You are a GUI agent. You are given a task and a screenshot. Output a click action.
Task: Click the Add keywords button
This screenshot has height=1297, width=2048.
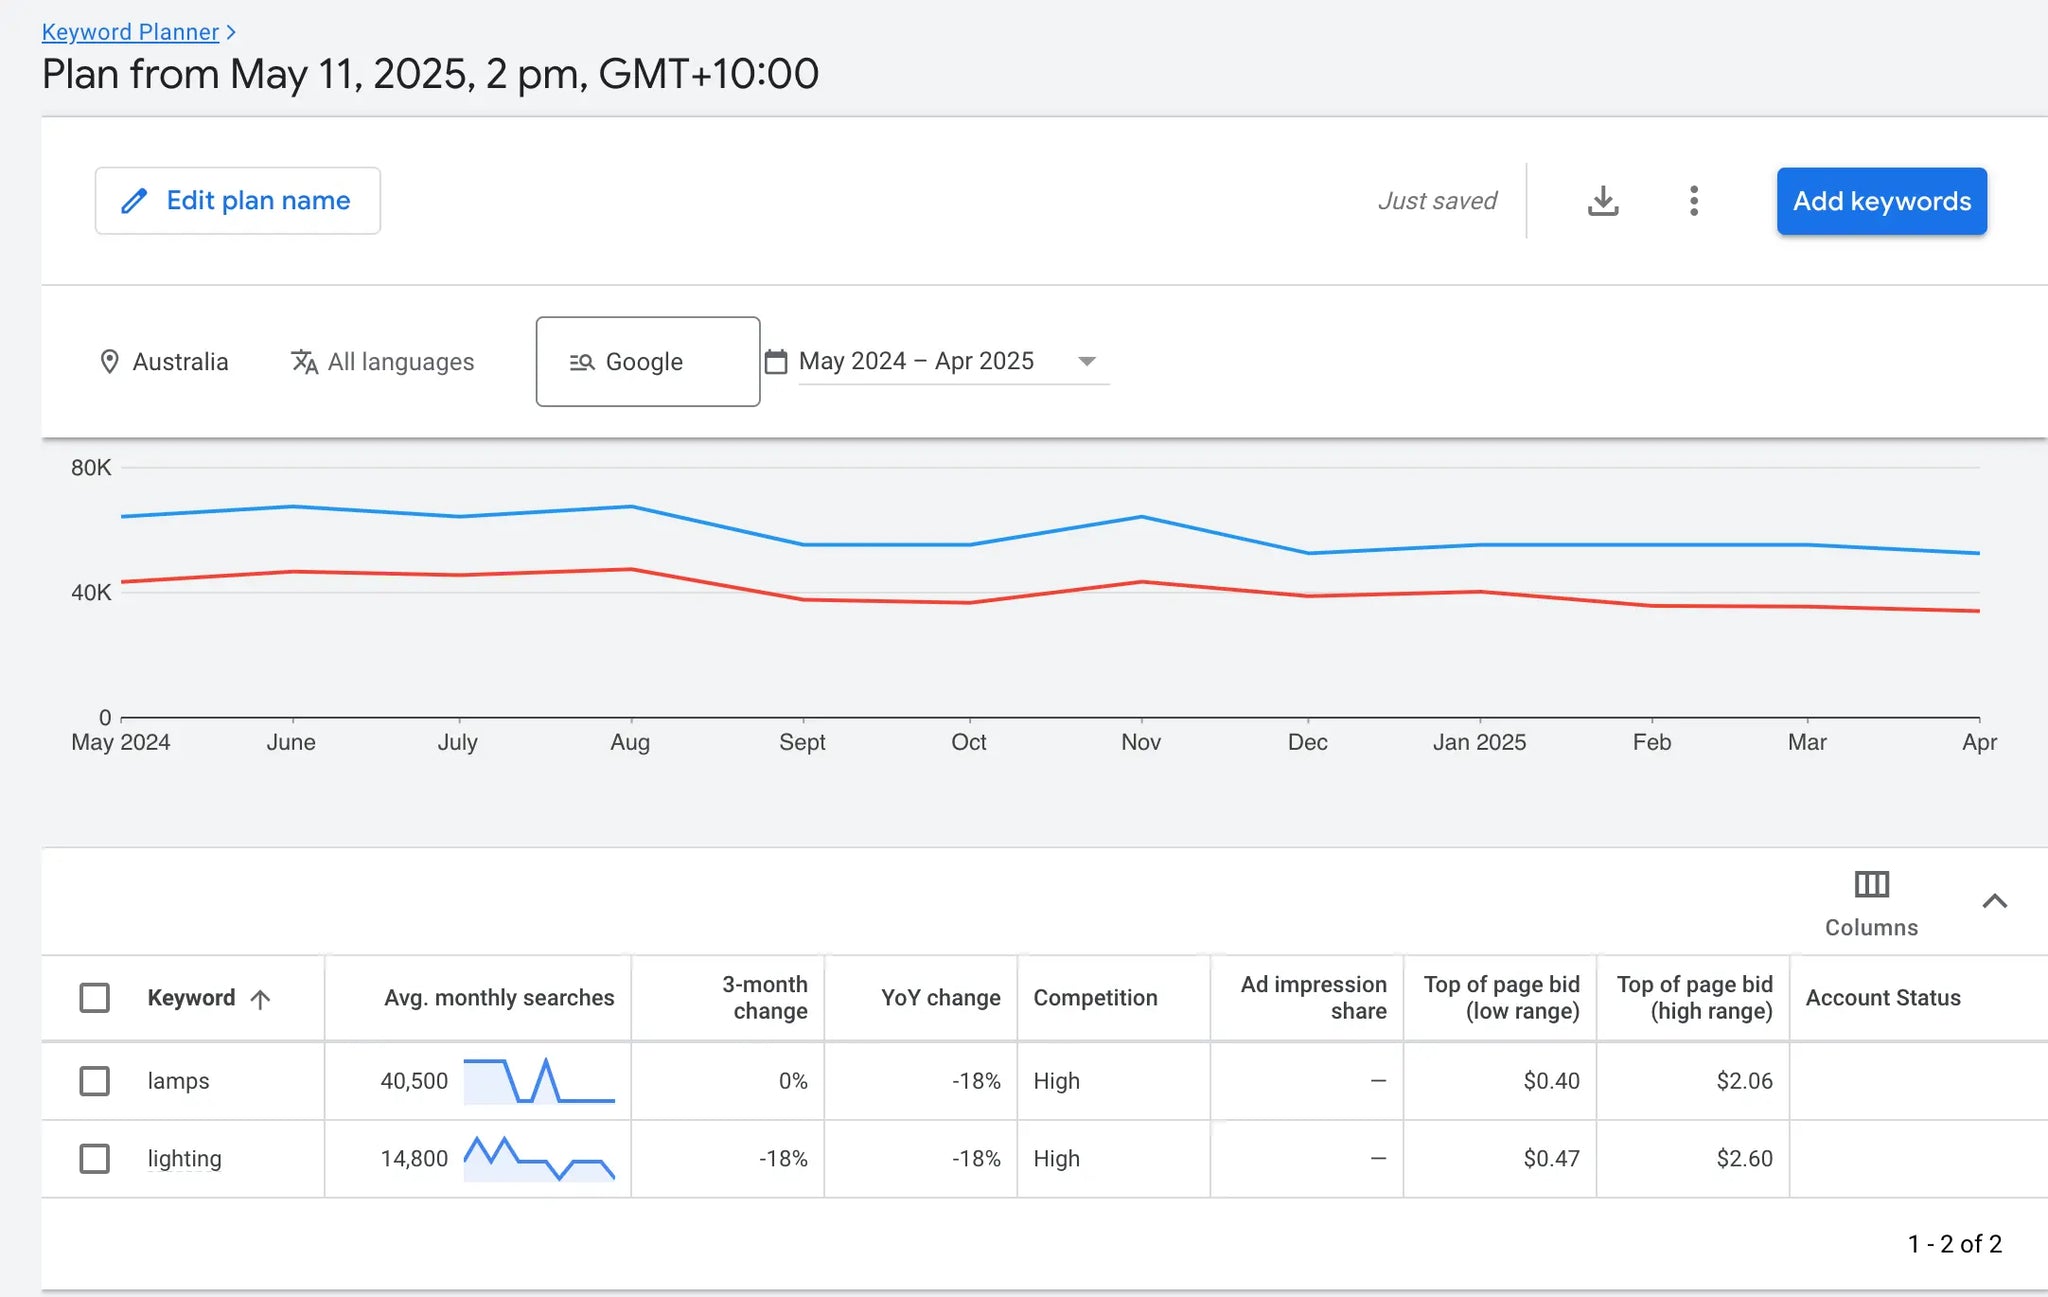[x=1881, y=201]
